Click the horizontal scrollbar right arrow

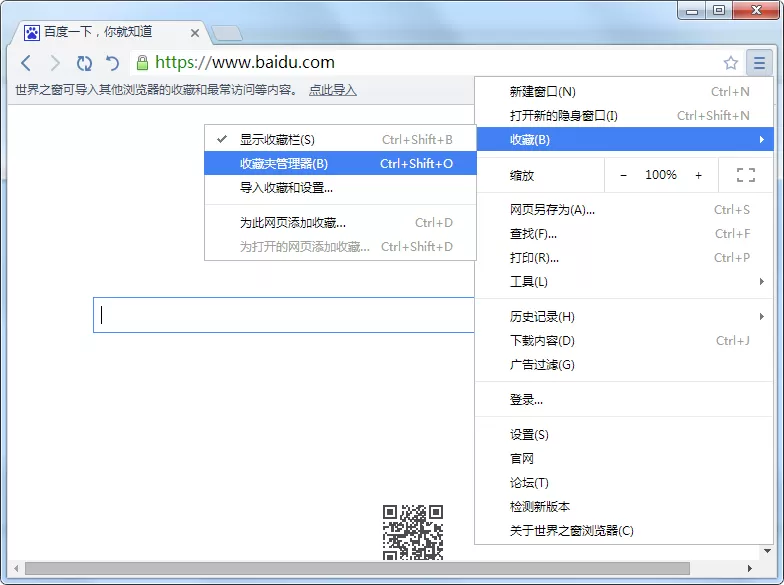750,568
